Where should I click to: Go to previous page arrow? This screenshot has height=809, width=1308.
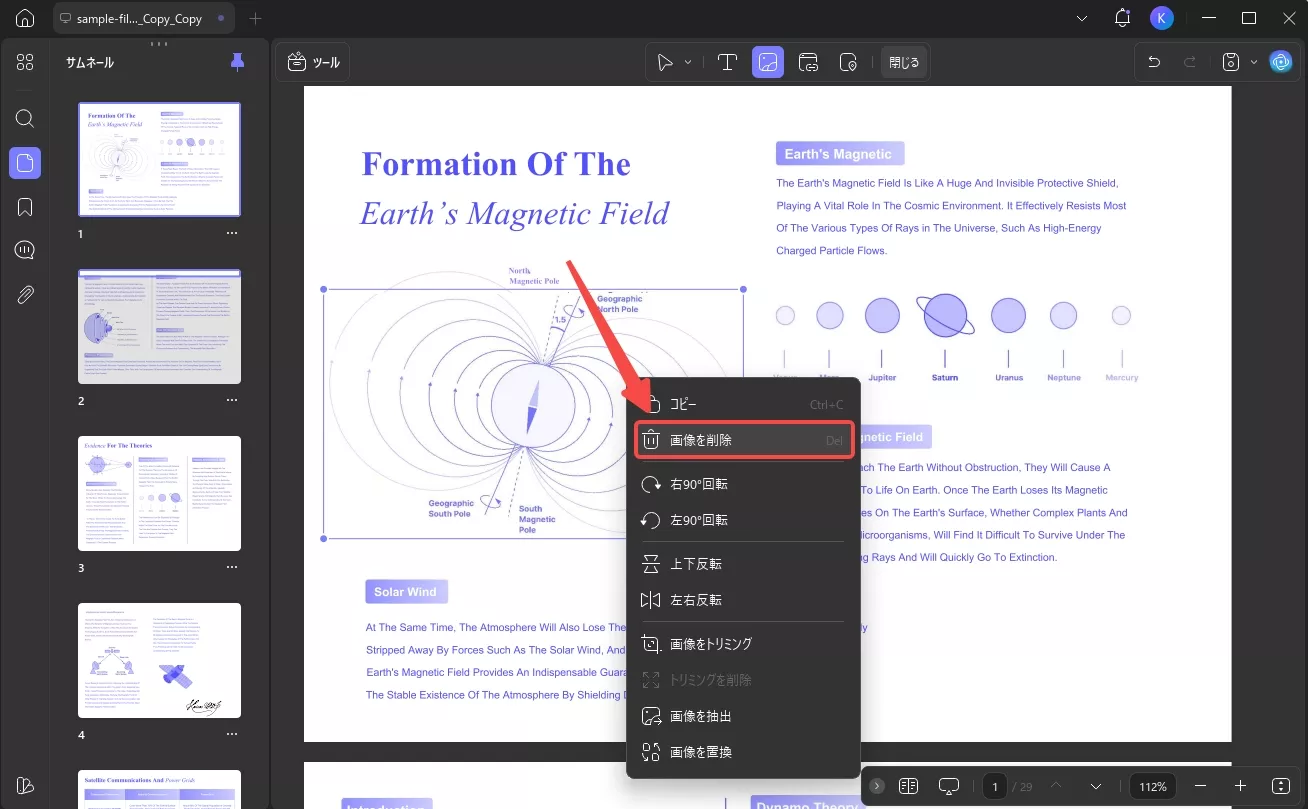pos(1056,786)
